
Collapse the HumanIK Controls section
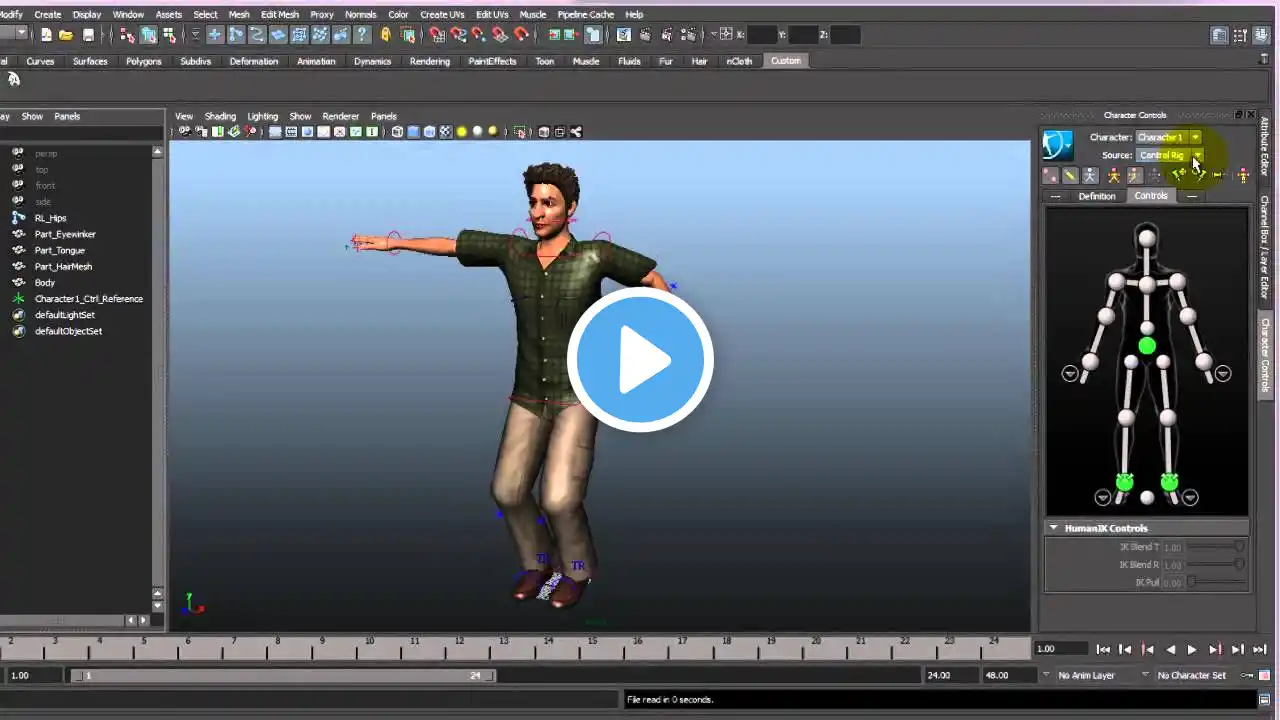(1053, 528)
